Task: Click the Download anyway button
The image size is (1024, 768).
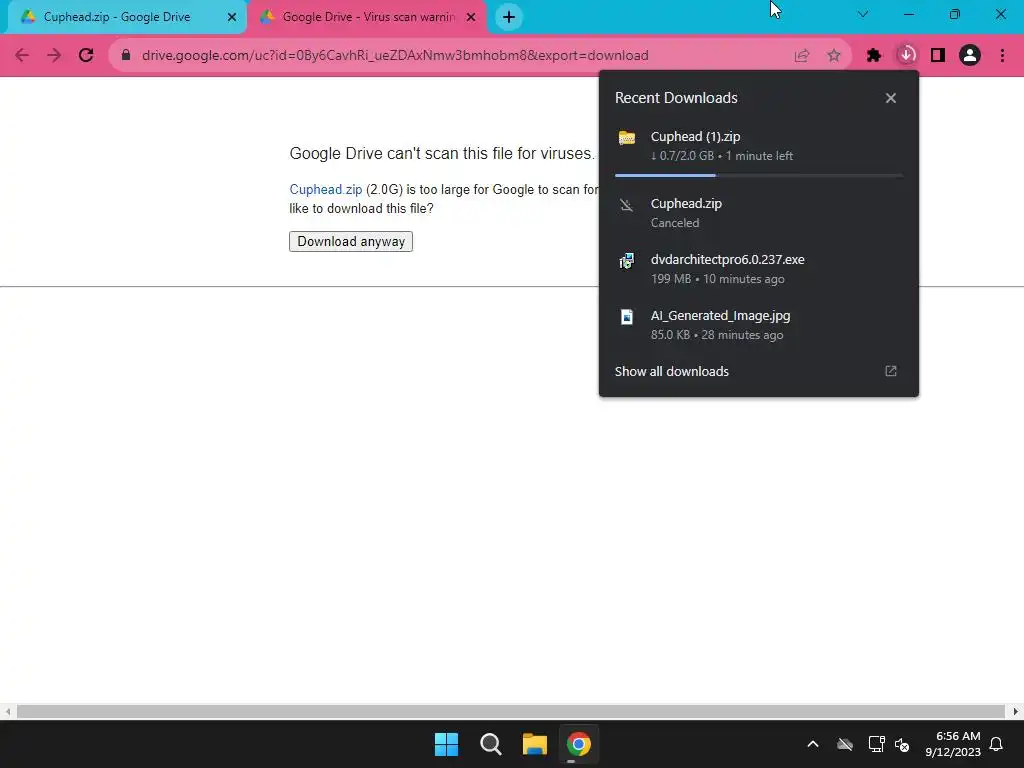Action: pos(351,242)
